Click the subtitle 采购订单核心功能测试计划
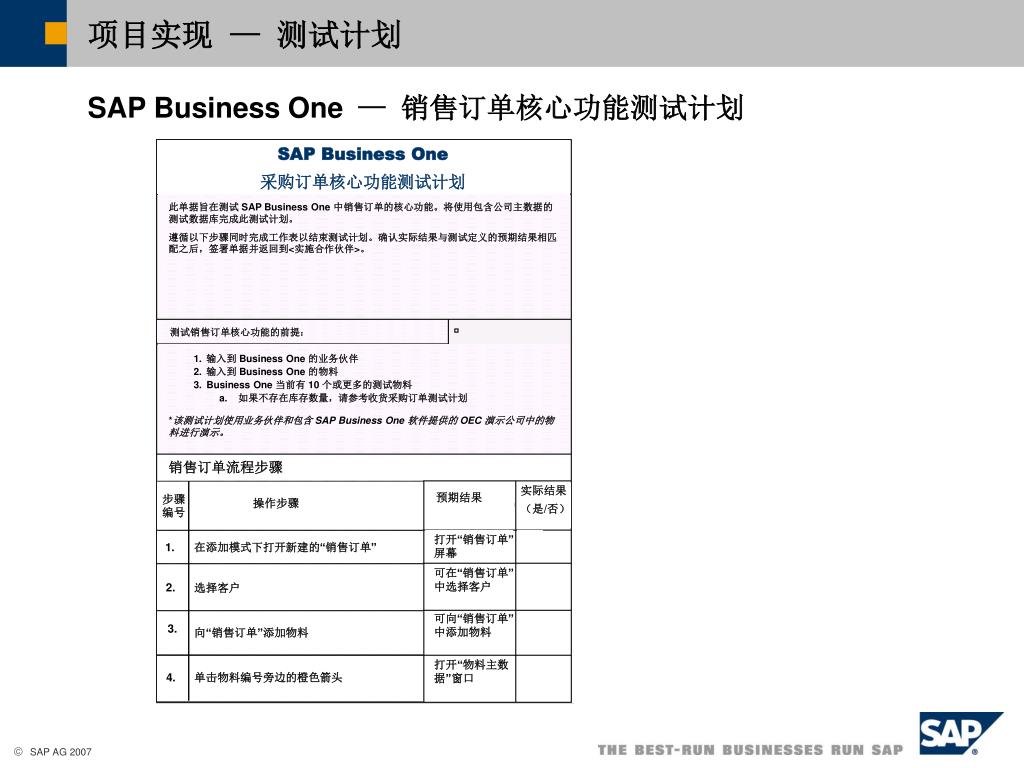Image resolution: width=1024 pixels, height=768 pixels. [362, 182]
